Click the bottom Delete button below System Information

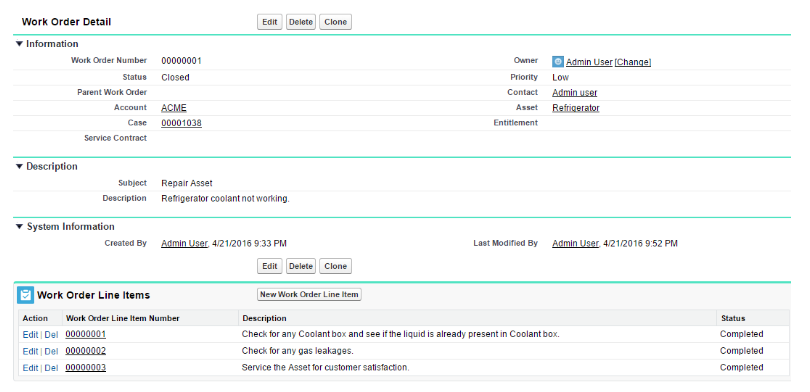click(x=301, y=266)
